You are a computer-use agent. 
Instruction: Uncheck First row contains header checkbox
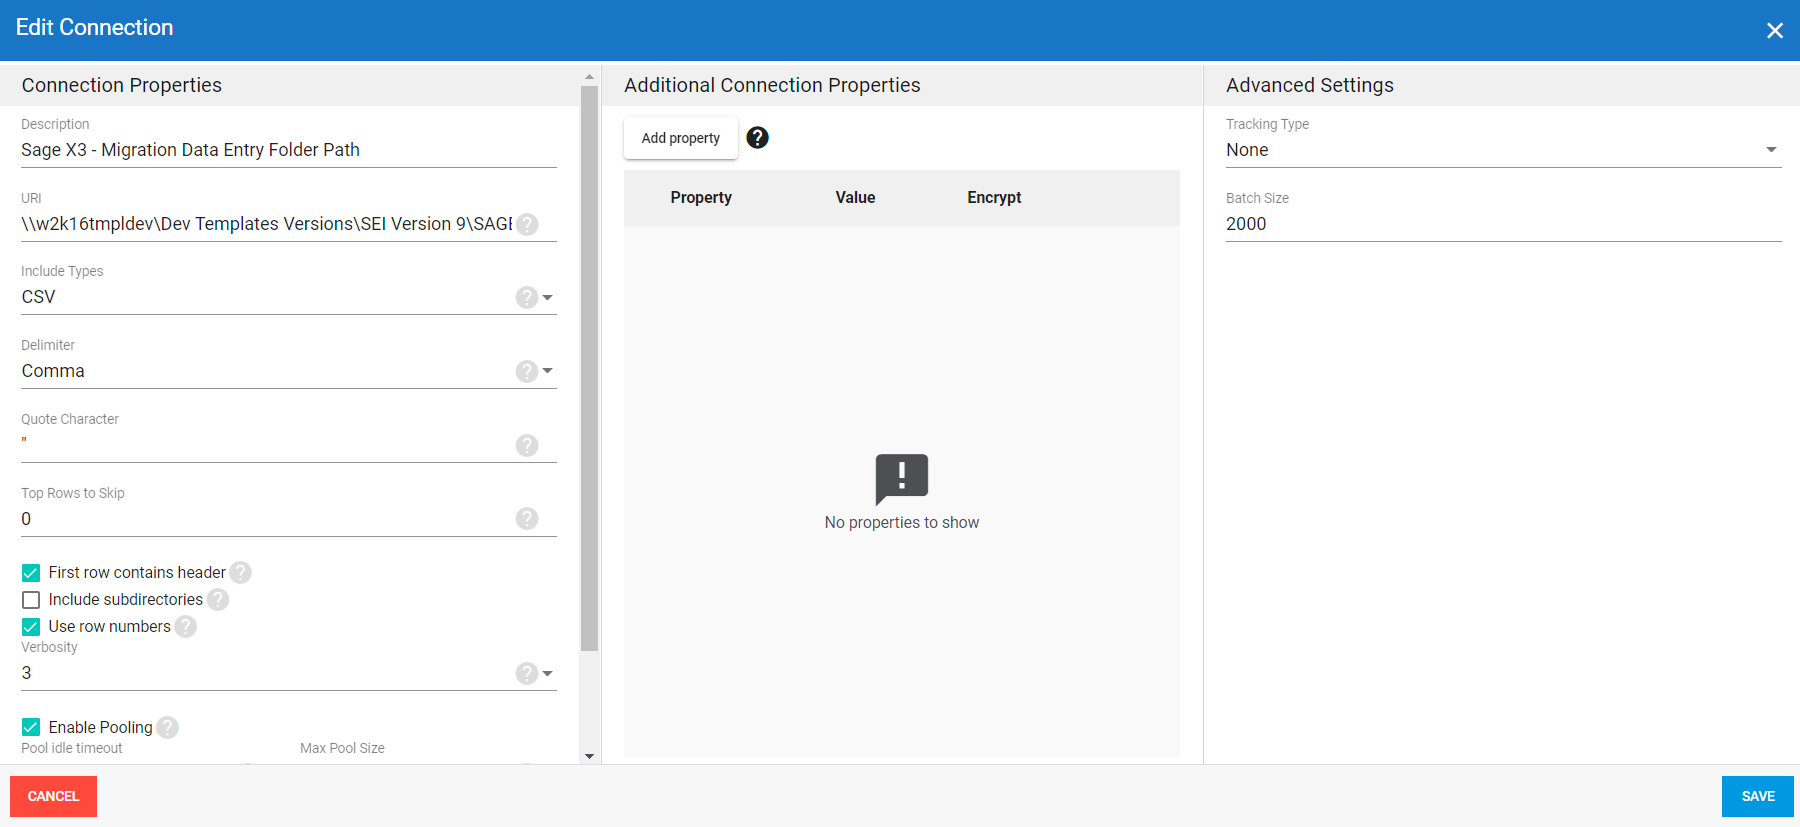[31, 573]
